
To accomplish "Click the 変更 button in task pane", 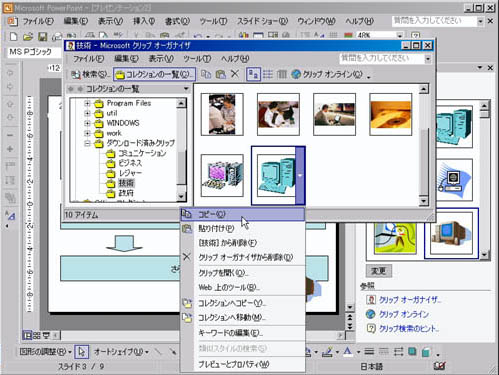I will (x=379, y=271).
